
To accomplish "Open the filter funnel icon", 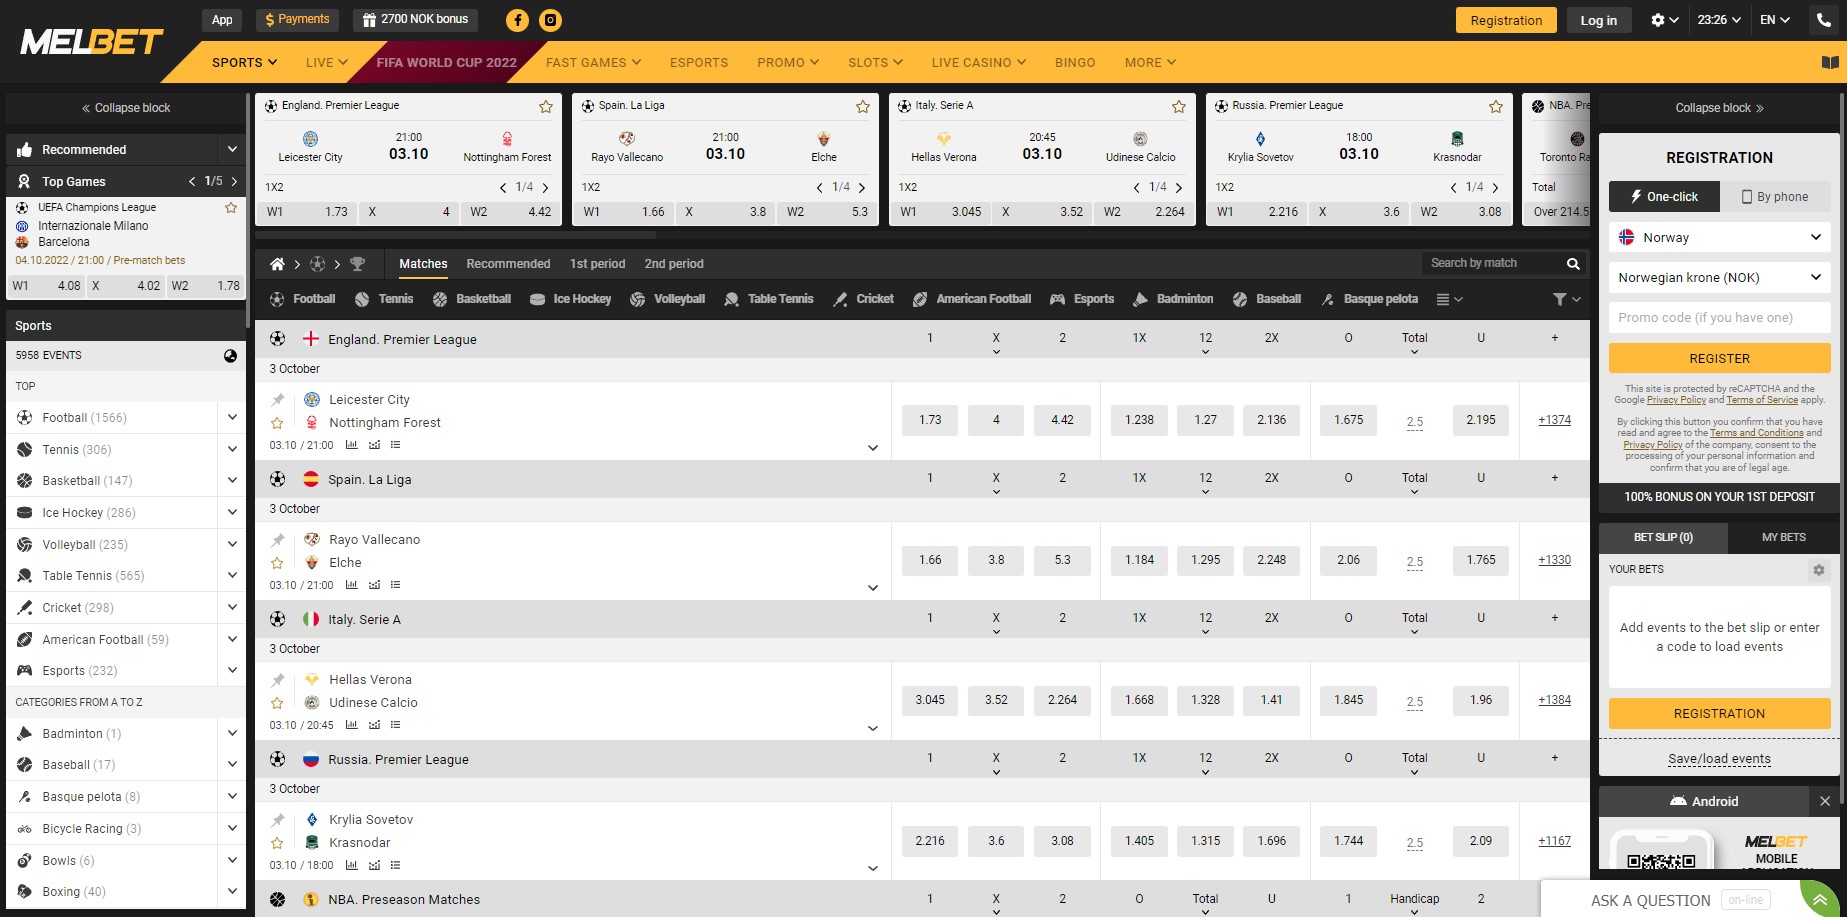I will pos(1566,299).
